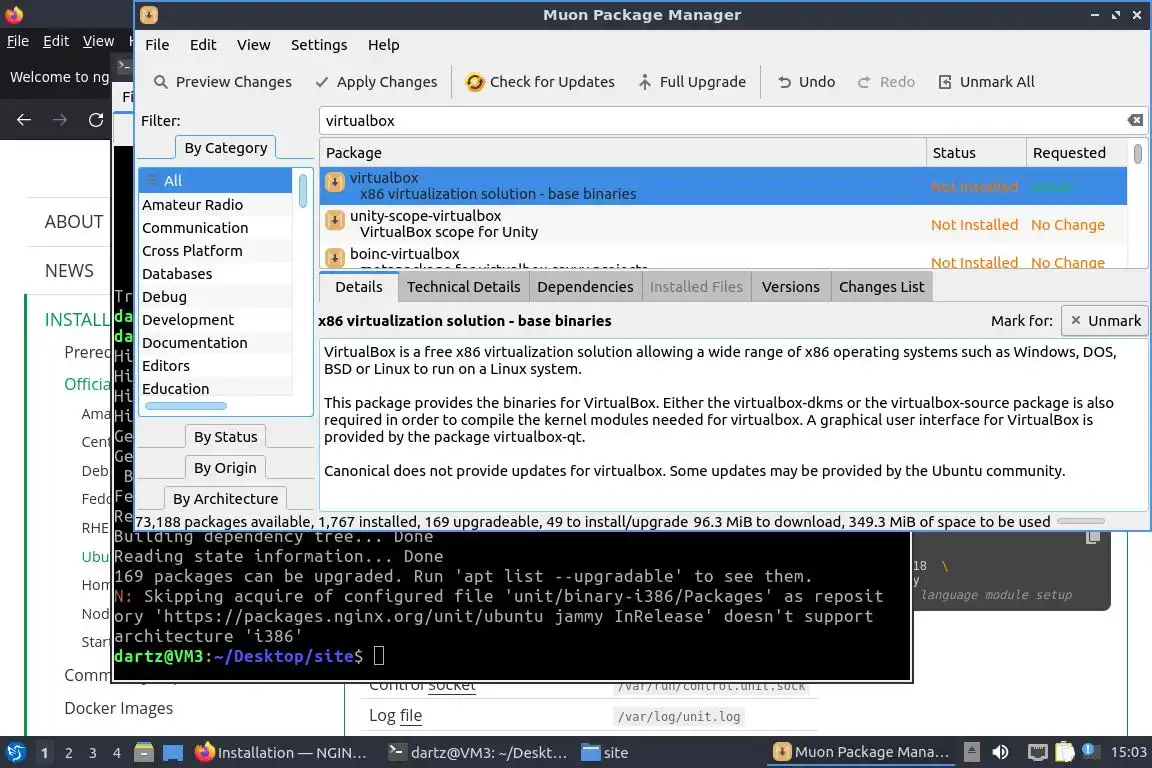Select the Development category
The width and height of the screenshot is (1152, 768).
pyautogui.click(x=215, y=320)
